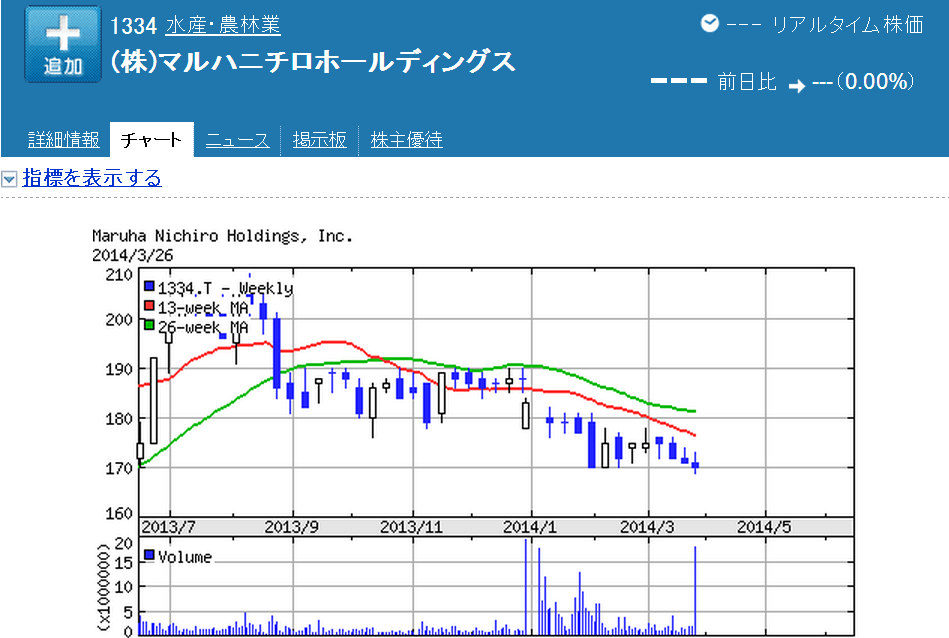This screenshot has height=638, width=949.
Task: Click the 170 price axis label
Action: click(119, 469)
